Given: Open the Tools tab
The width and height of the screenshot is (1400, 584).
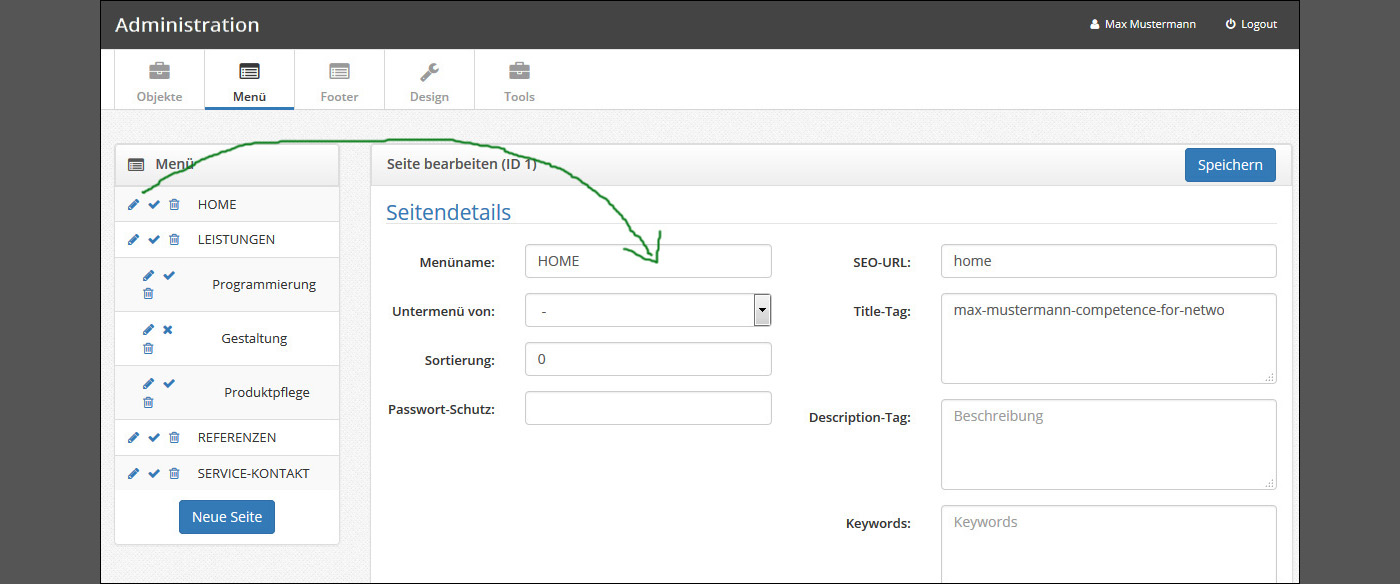Looking at the screenshot, I should 519,81.
